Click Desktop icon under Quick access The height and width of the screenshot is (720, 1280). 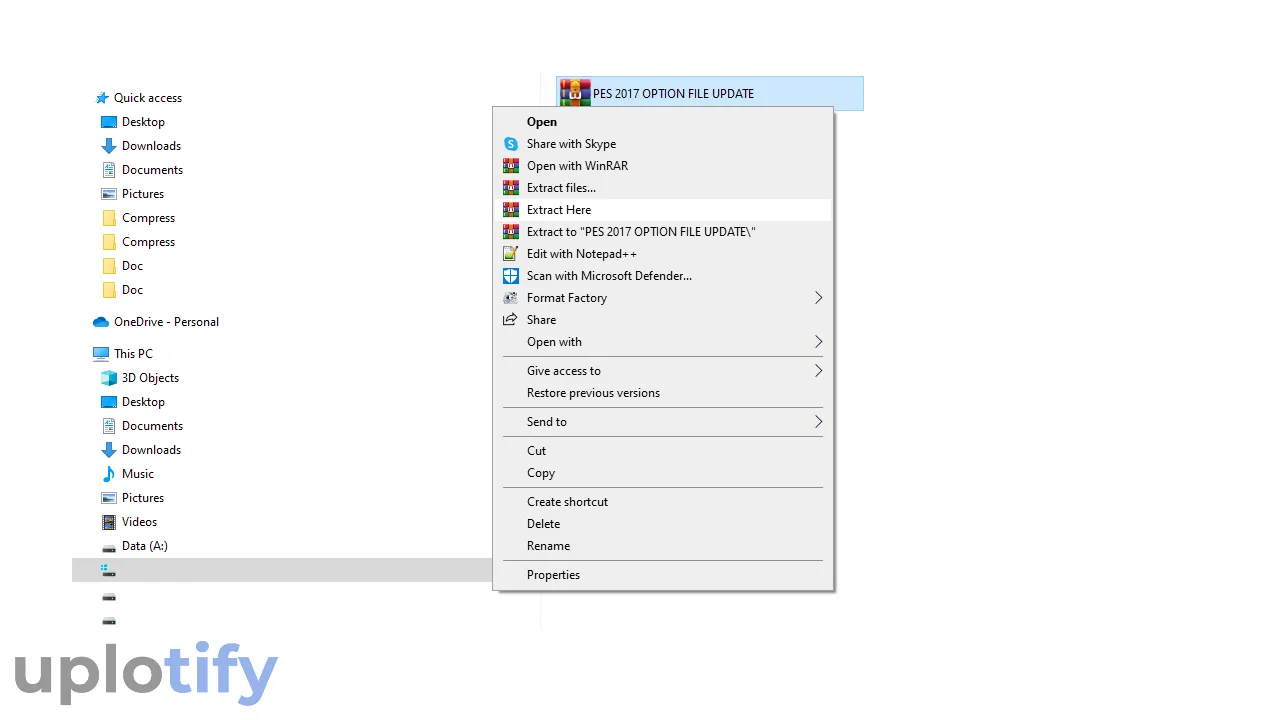pos(109,122)
